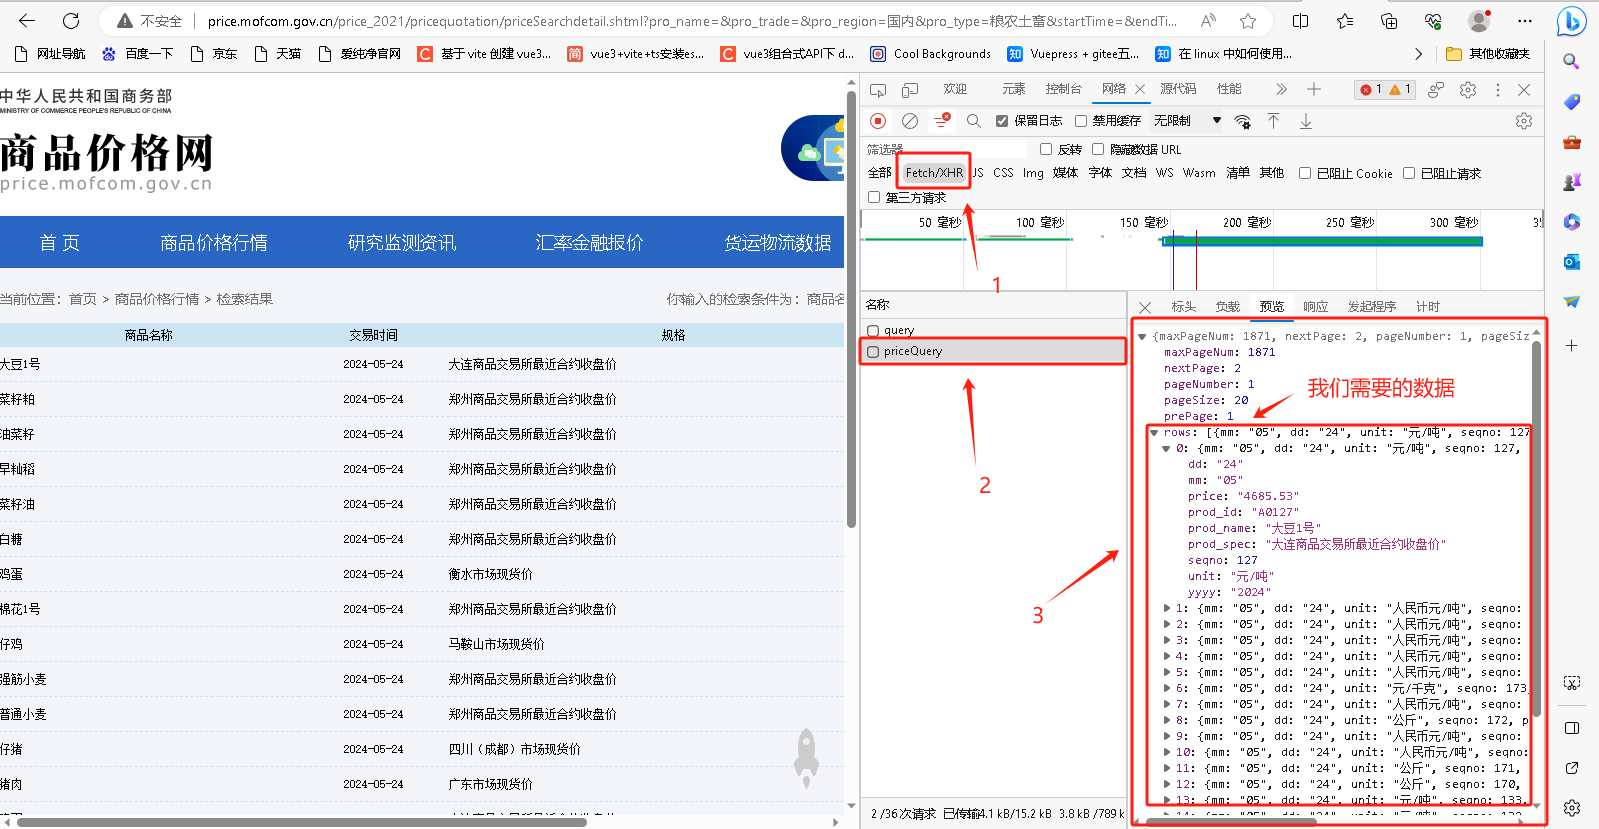The width and height of the screenshot is (1599, 829).
Task: Open 研究监测资讯 nav link
Action: tap(402, 243)
